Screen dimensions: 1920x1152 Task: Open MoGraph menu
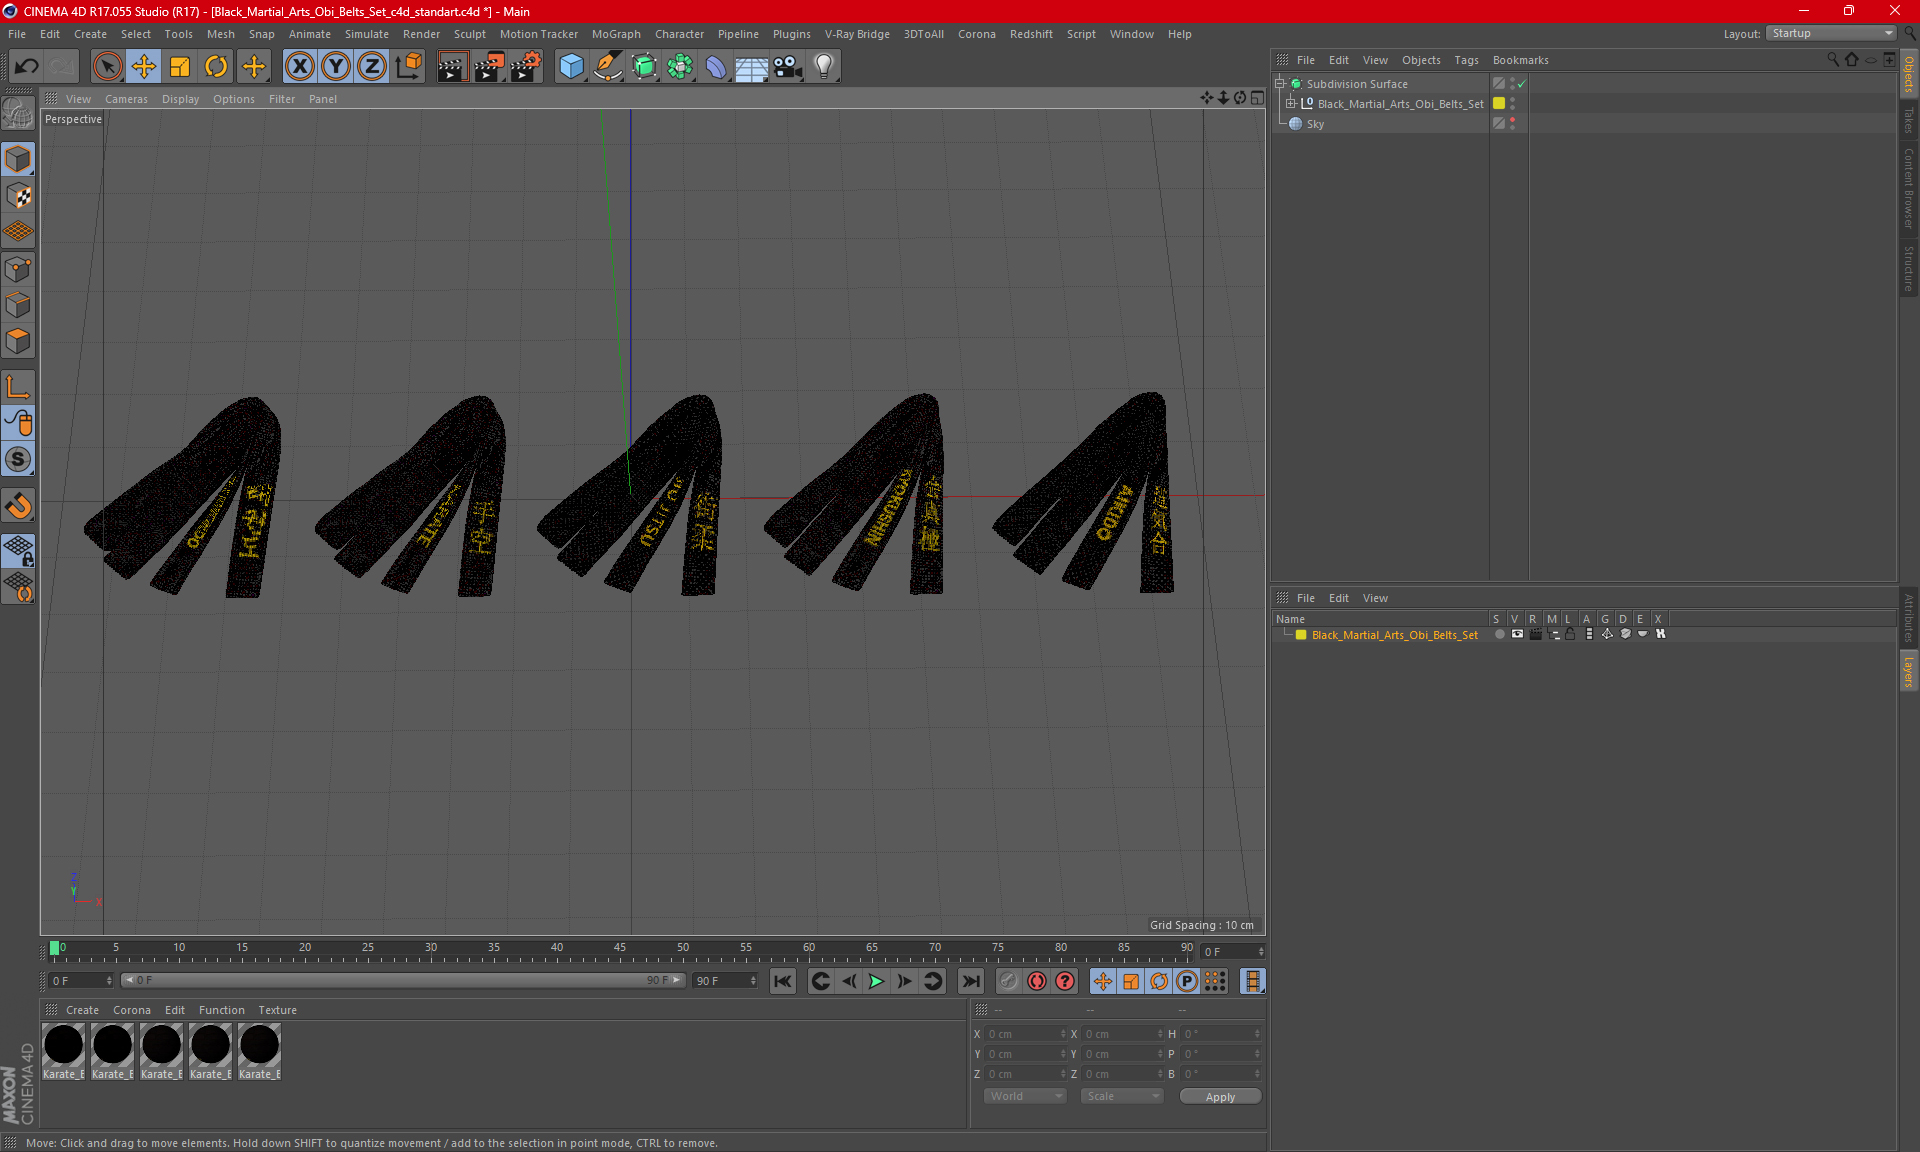(x=616, y=34)
